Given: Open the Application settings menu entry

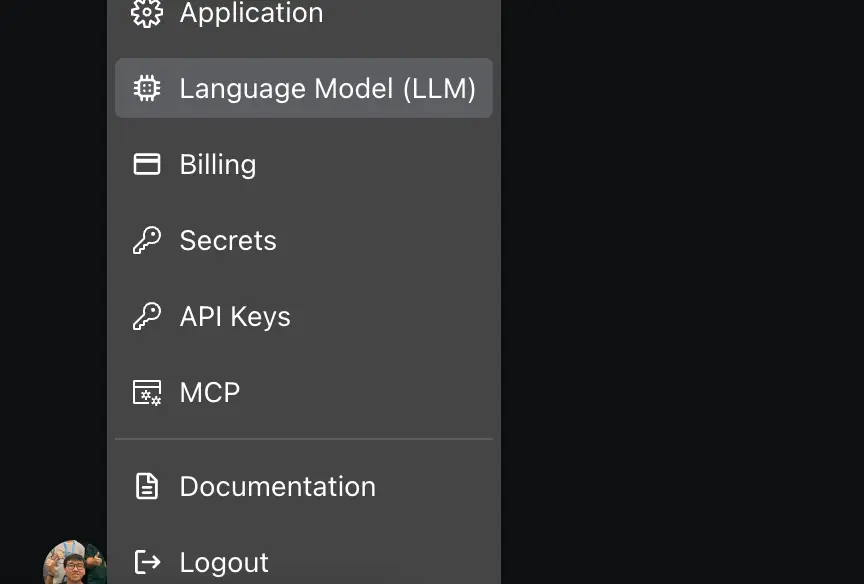Looking at the screenshot, I should tap(251, 14).
